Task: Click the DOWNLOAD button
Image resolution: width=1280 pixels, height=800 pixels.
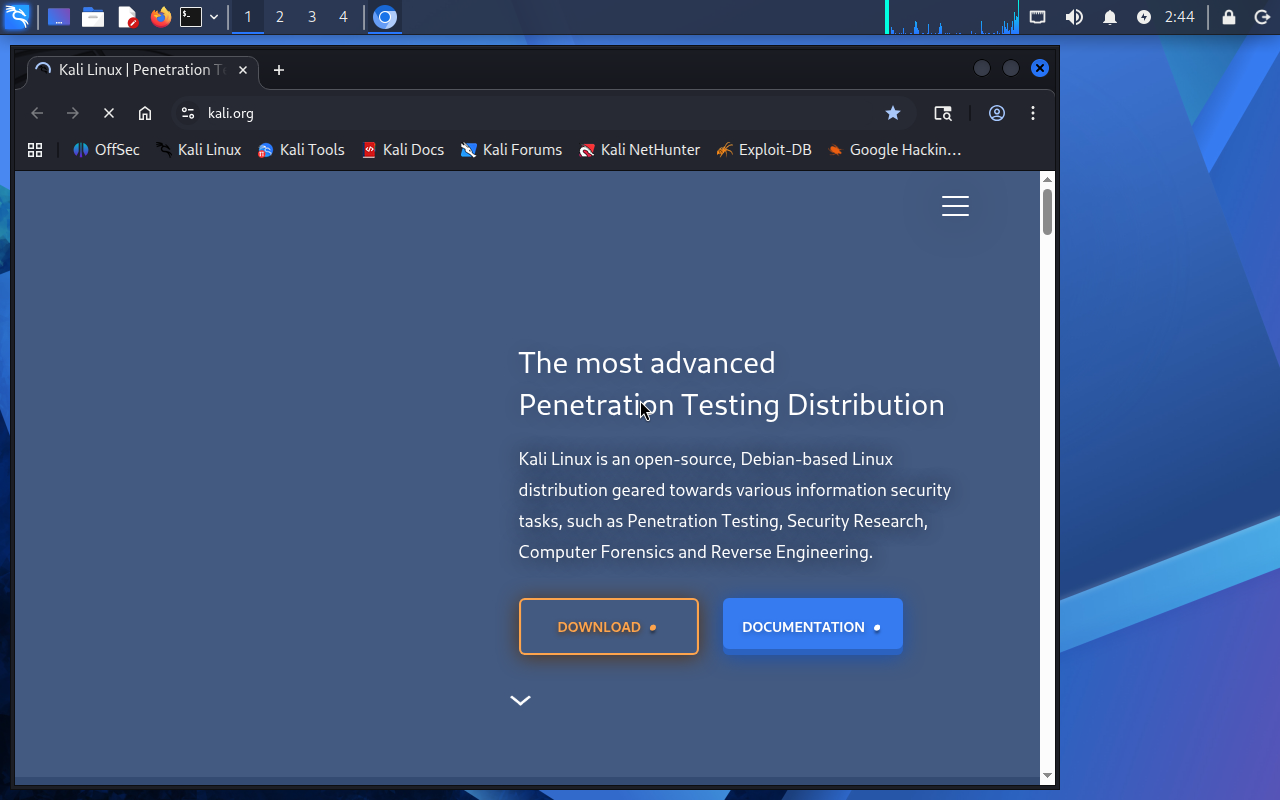Action: click(608, 627)
